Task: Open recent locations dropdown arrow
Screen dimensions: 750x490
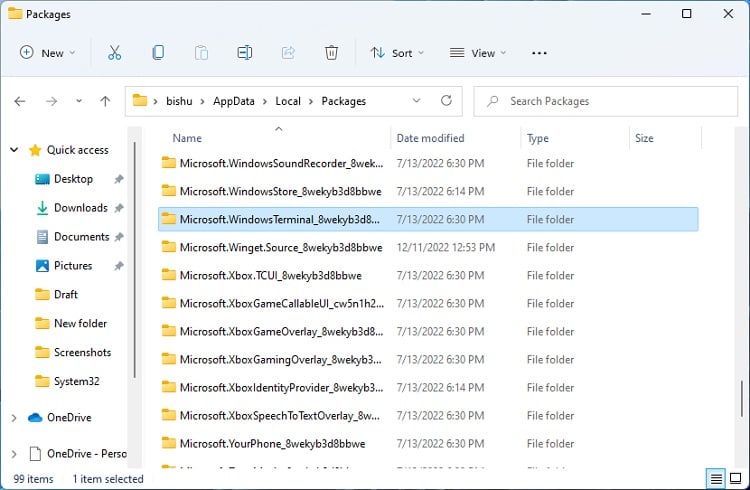Action: 79,101
